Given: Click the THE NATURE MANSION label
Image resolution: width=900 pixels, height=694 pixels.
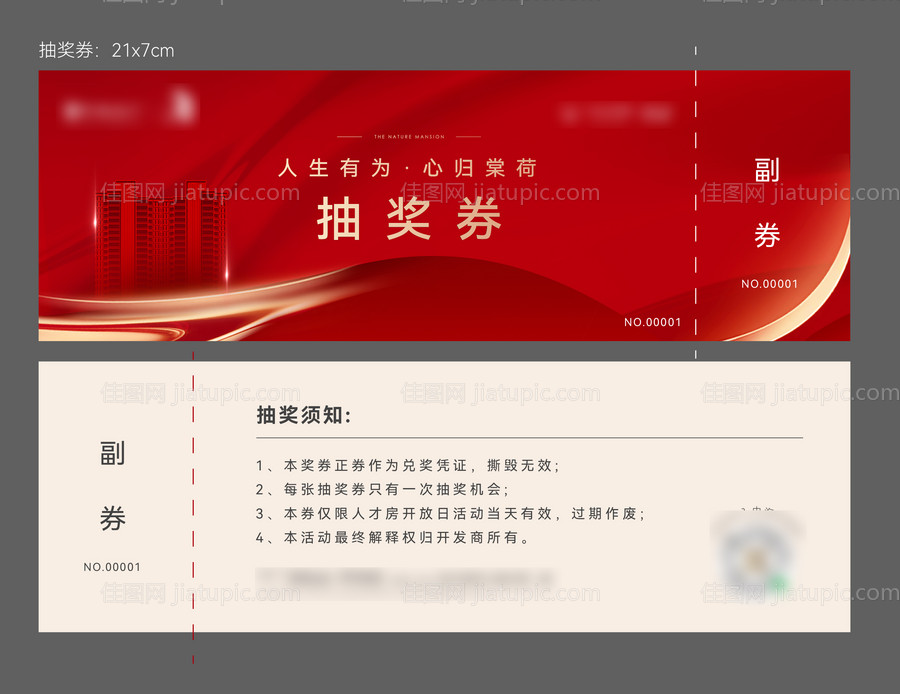Looking at the screenshot, I should (408, 137).
